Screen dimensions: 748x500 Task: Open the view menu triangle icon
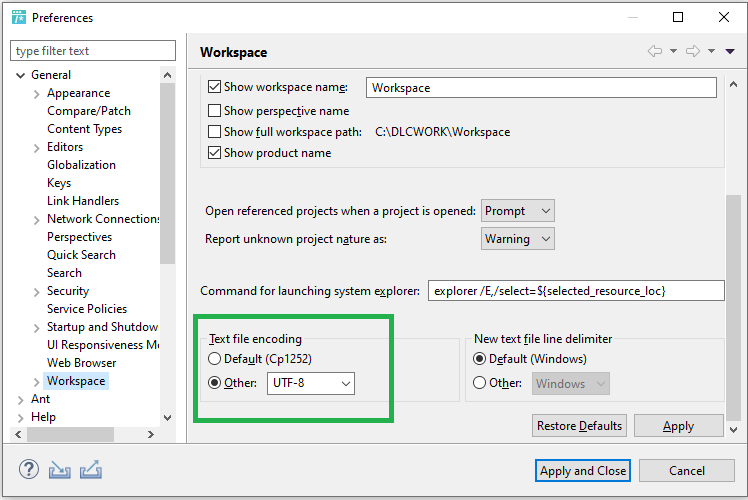[730, 52]
